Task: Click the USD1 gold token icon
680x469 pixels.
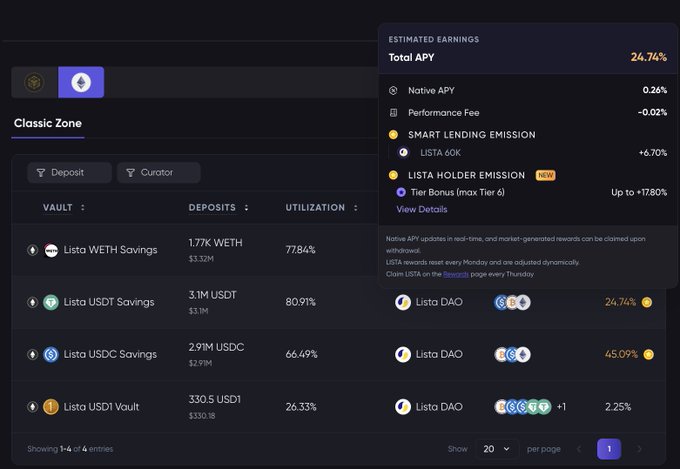Action: coord(51,407)
